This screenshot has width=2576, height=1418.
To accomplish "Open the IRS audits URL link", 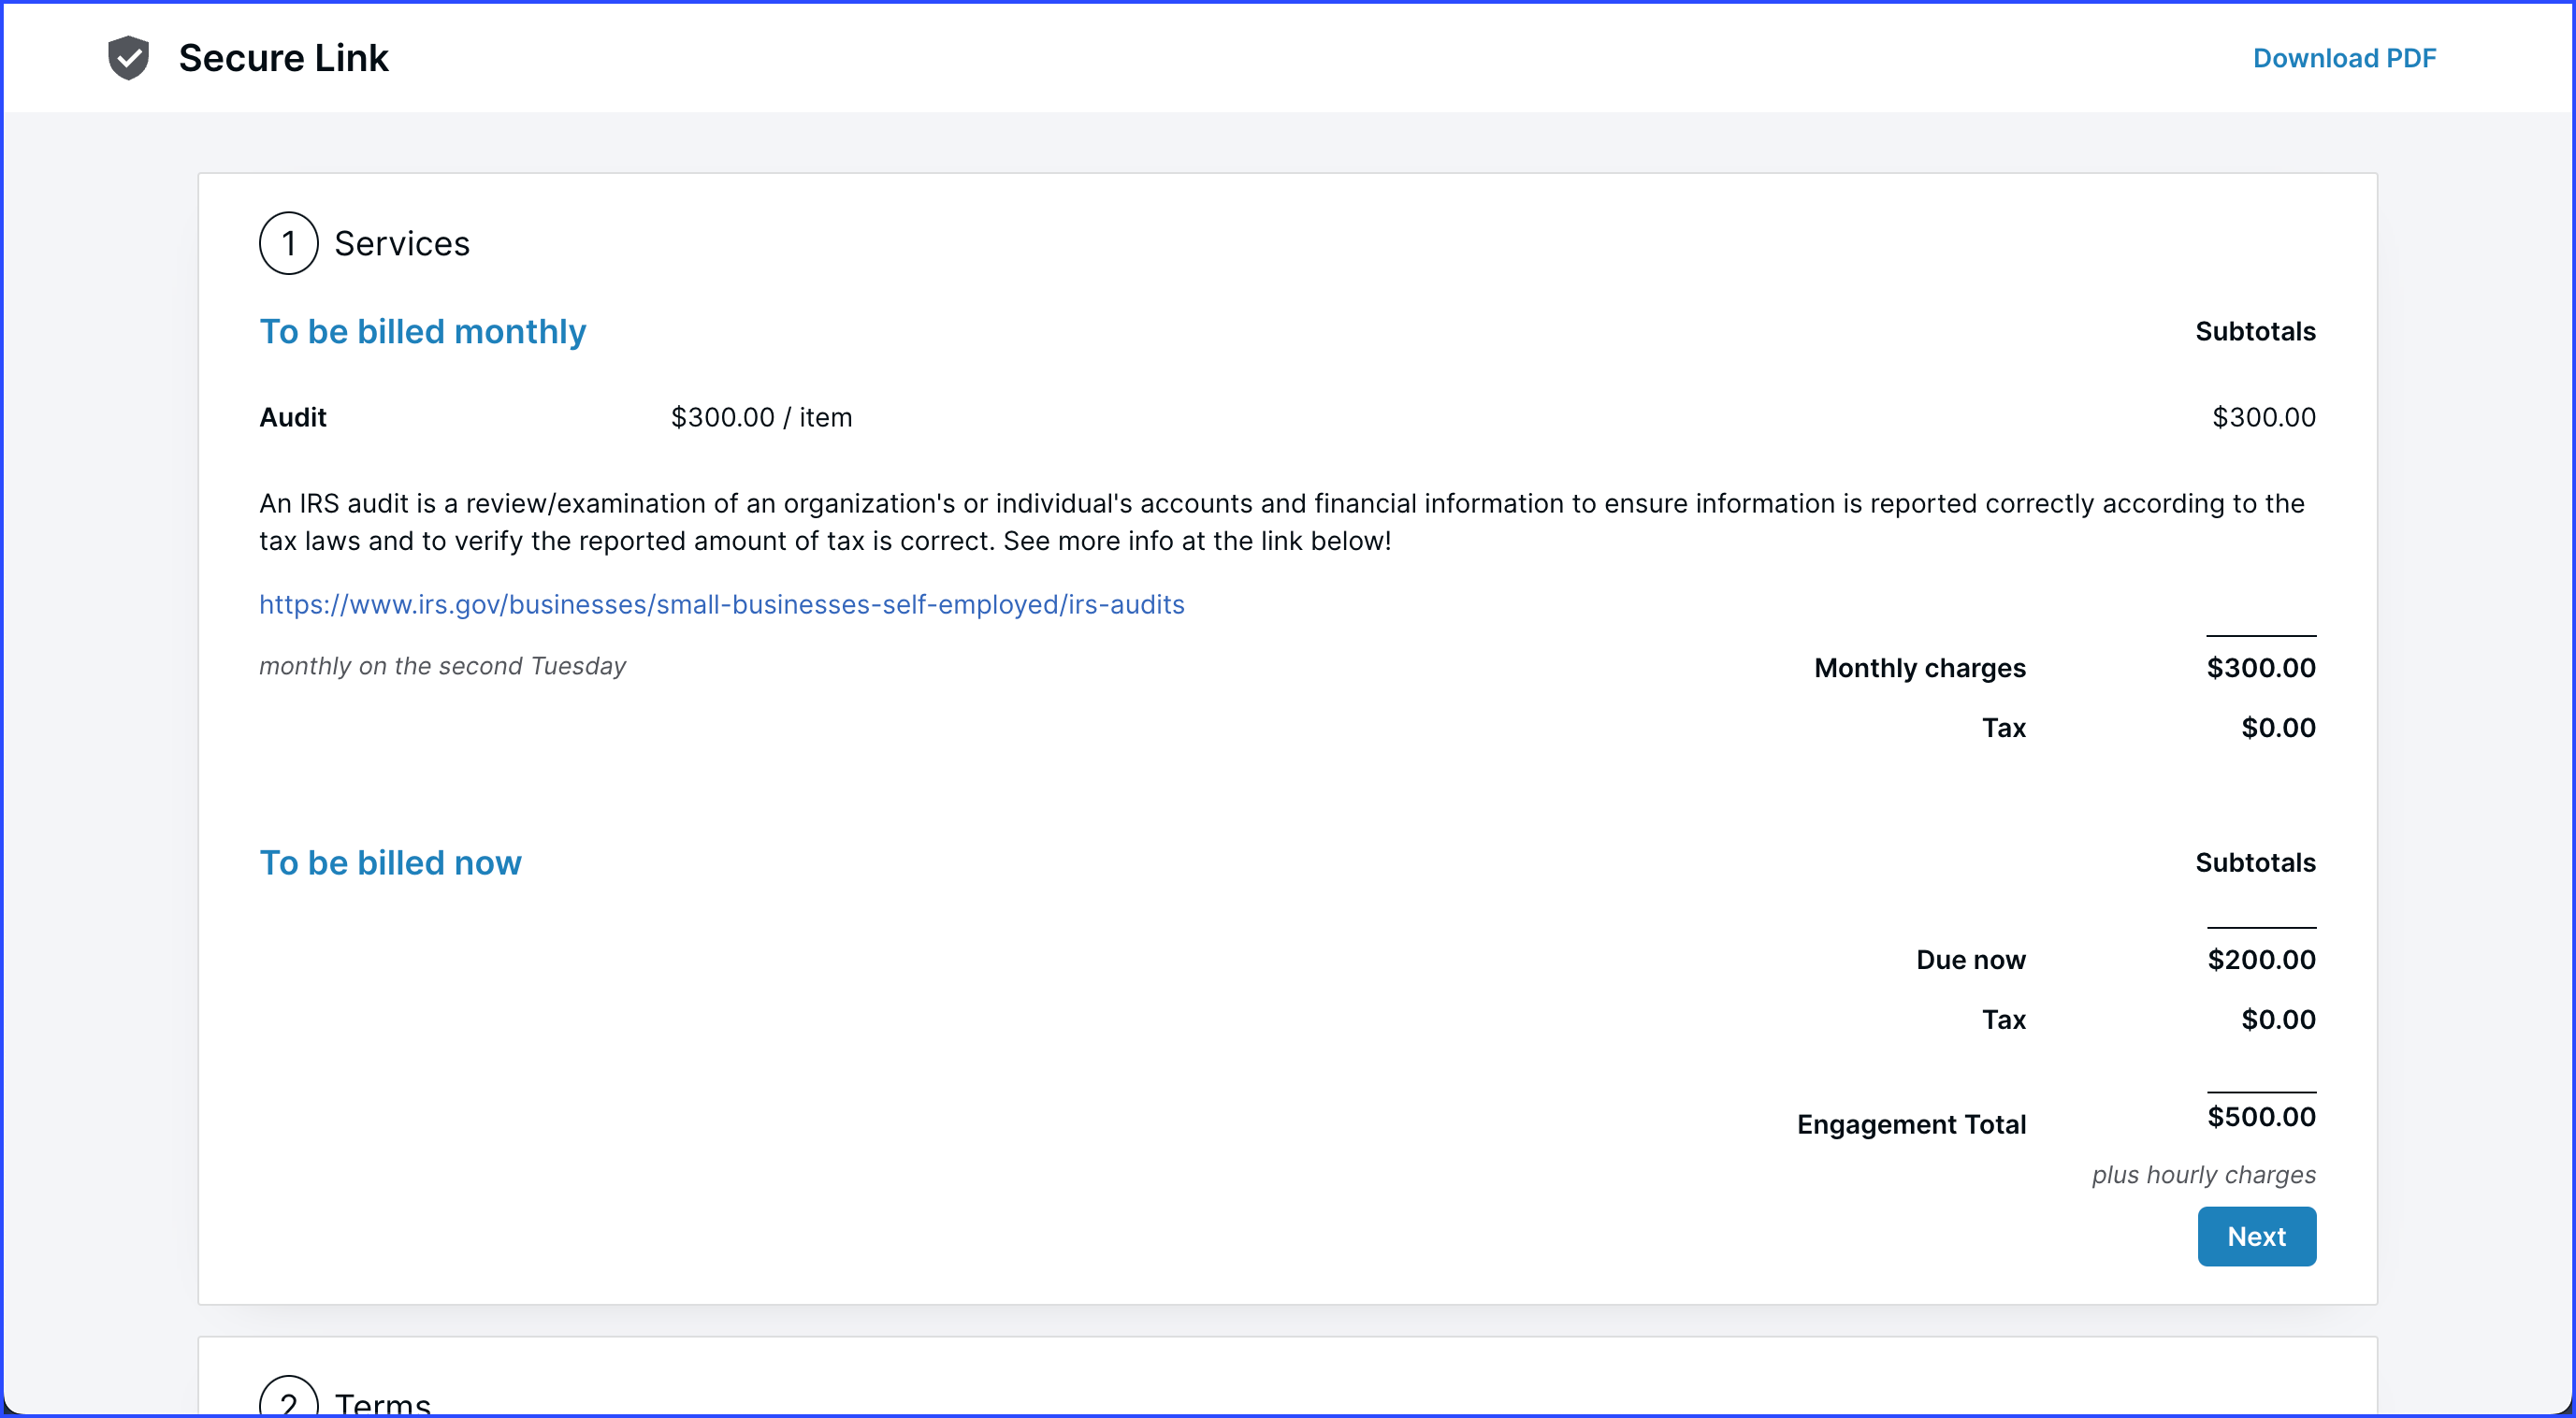I will [x=721, y=604].
